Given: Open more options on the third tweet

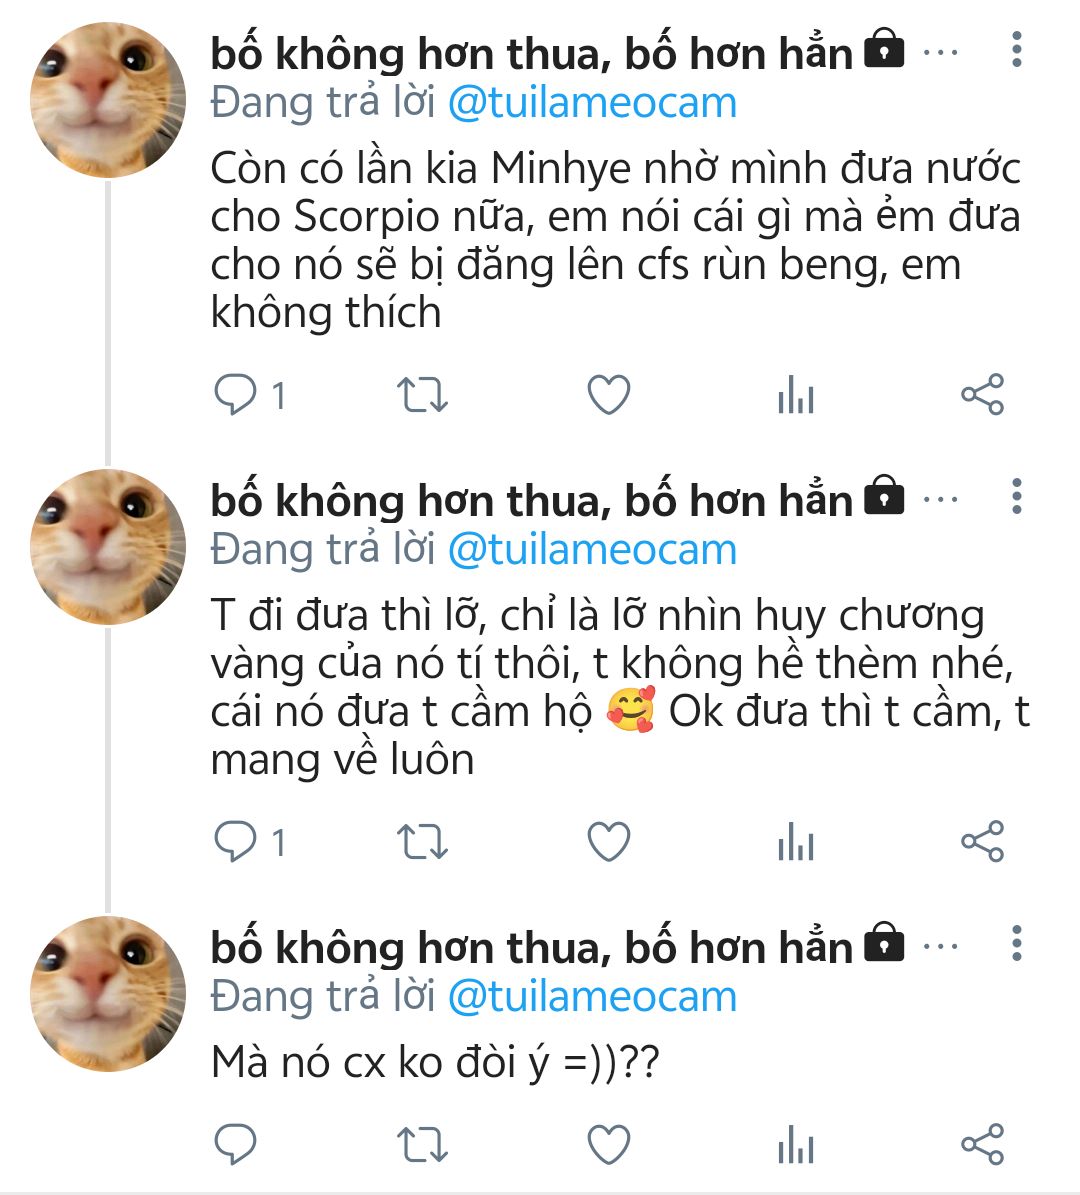Looking at the screenshot, I should [x=1016, y=943].
